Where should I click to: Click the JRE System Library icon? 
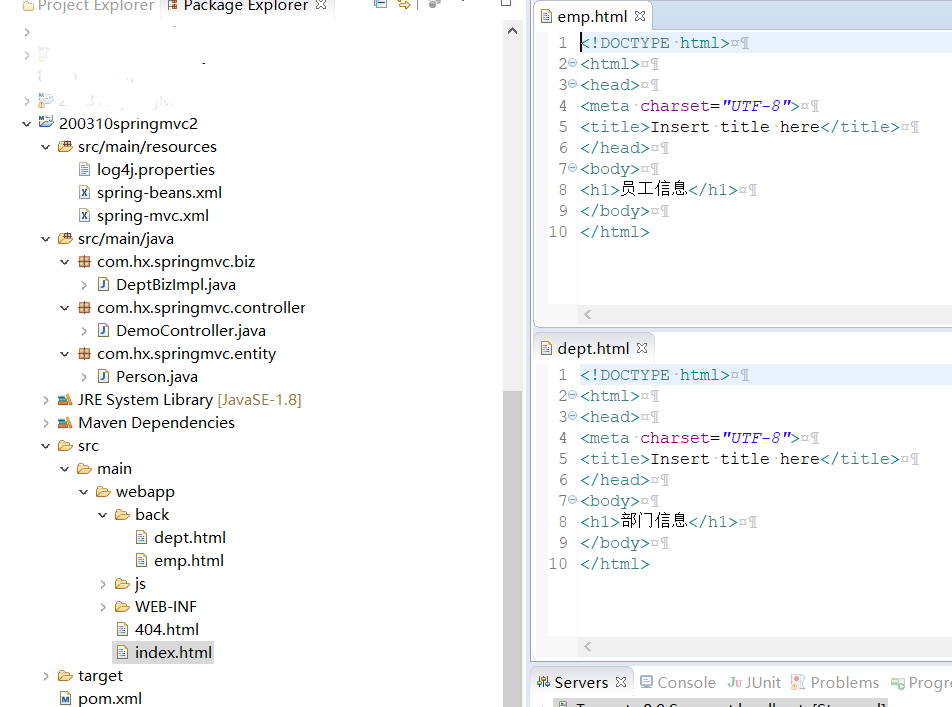click(x=65, y=400)
